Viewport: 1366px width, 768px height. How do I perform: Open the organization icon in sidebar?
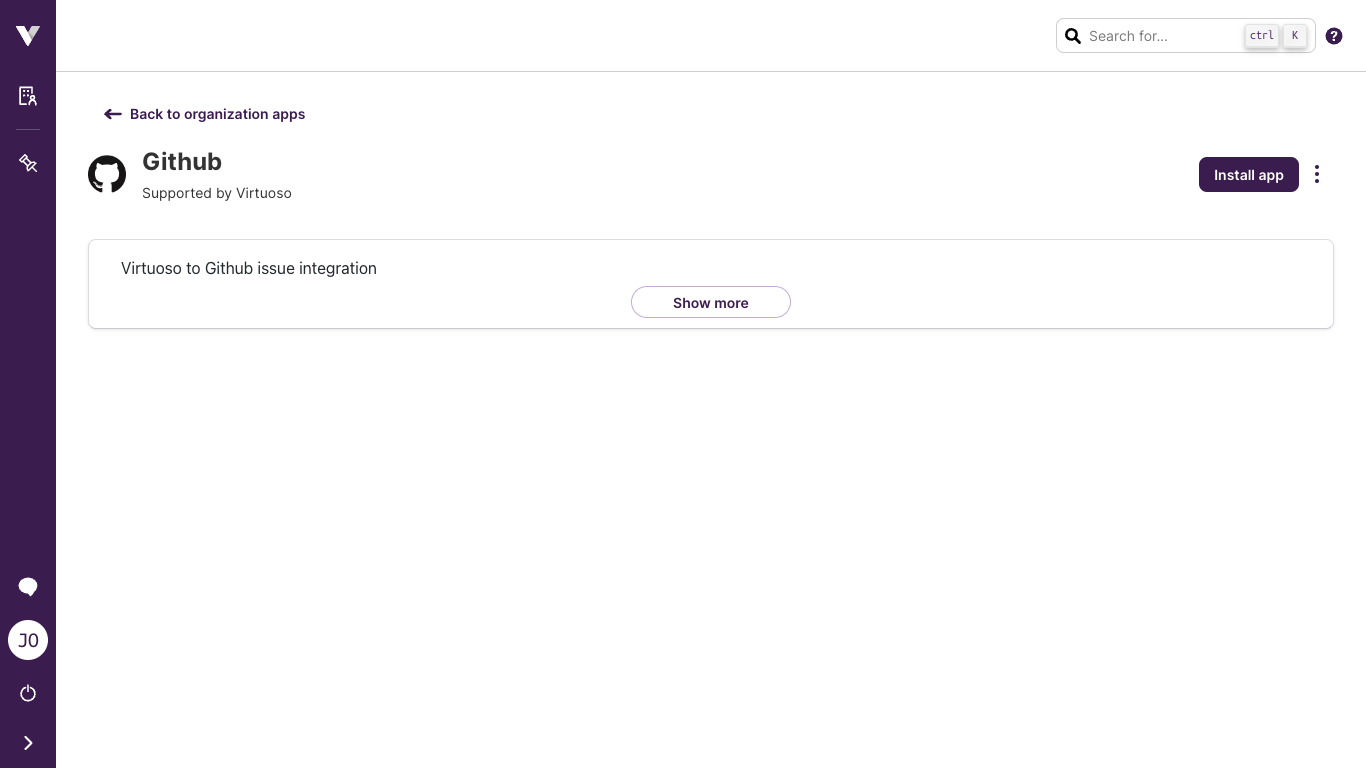click(x=28, y=96)
